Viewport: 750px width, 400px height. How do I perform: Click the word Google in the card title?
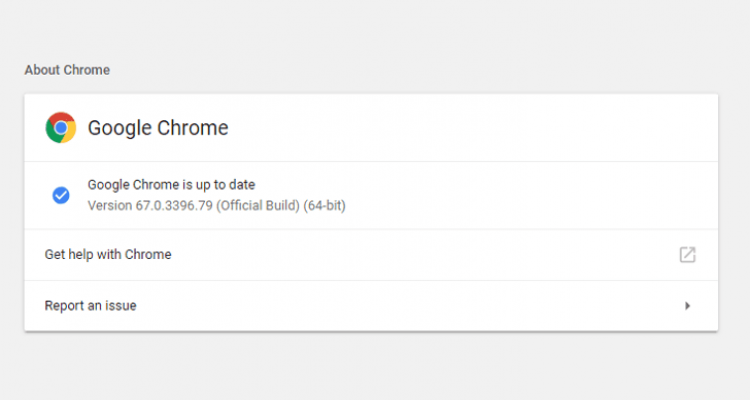pyautogui.click(x=120, y=128)
